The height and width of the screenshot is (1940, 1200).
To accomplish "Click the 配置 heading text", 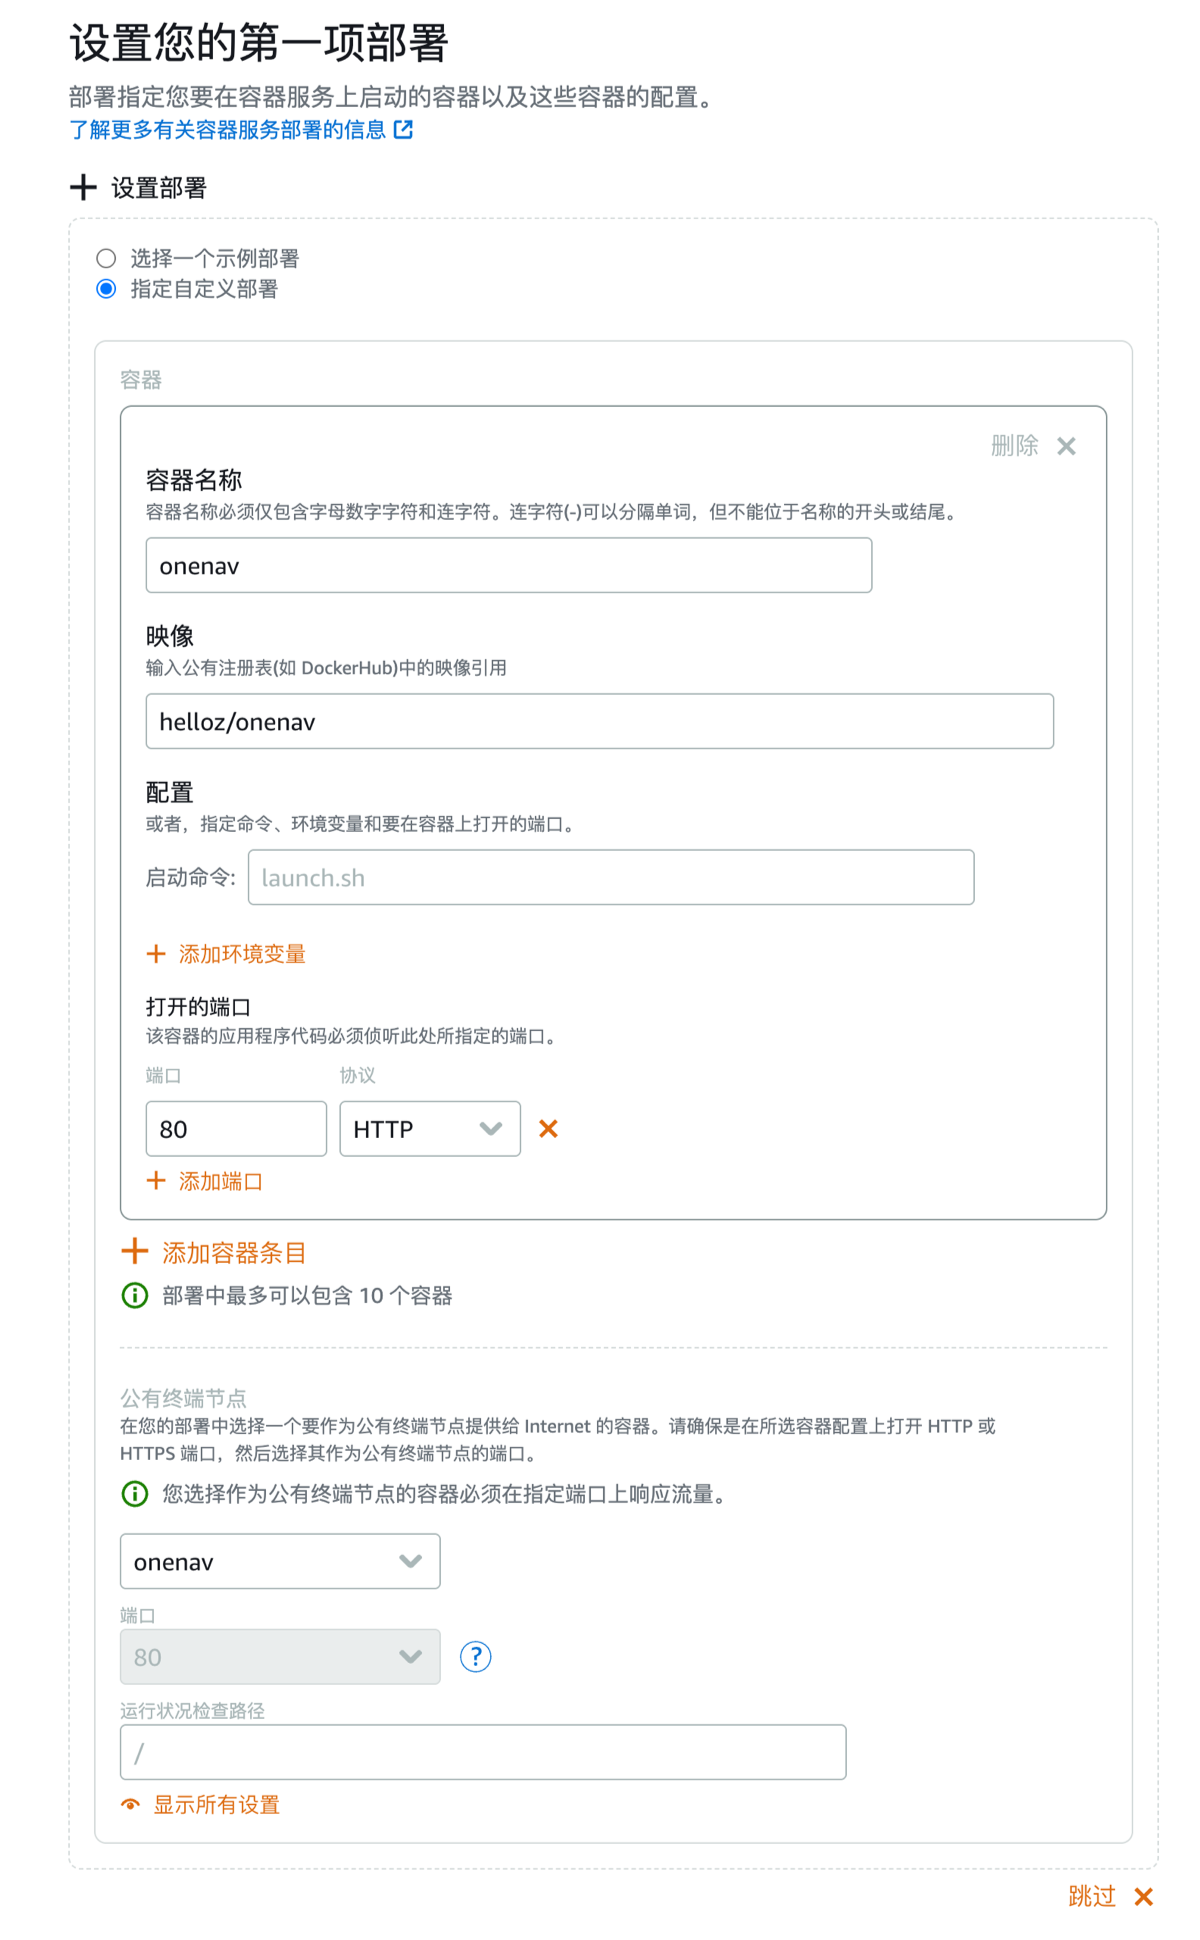I will pos(170,793).
